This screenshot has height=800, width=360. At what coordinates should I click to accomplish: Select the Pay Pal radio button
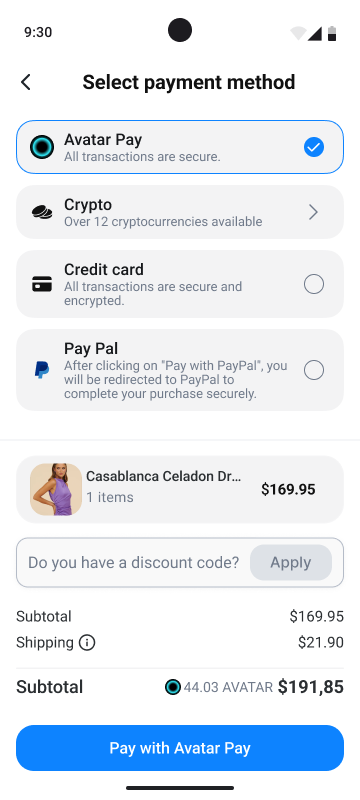(x=314, y=370)
